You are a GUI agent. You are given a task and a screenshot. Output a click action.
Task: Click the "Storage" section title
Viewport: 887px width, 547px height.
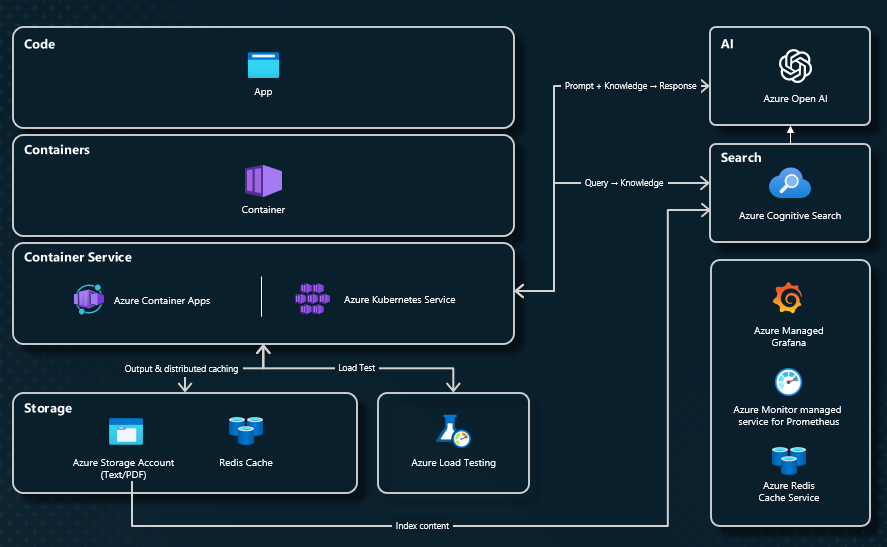point(48,408)
